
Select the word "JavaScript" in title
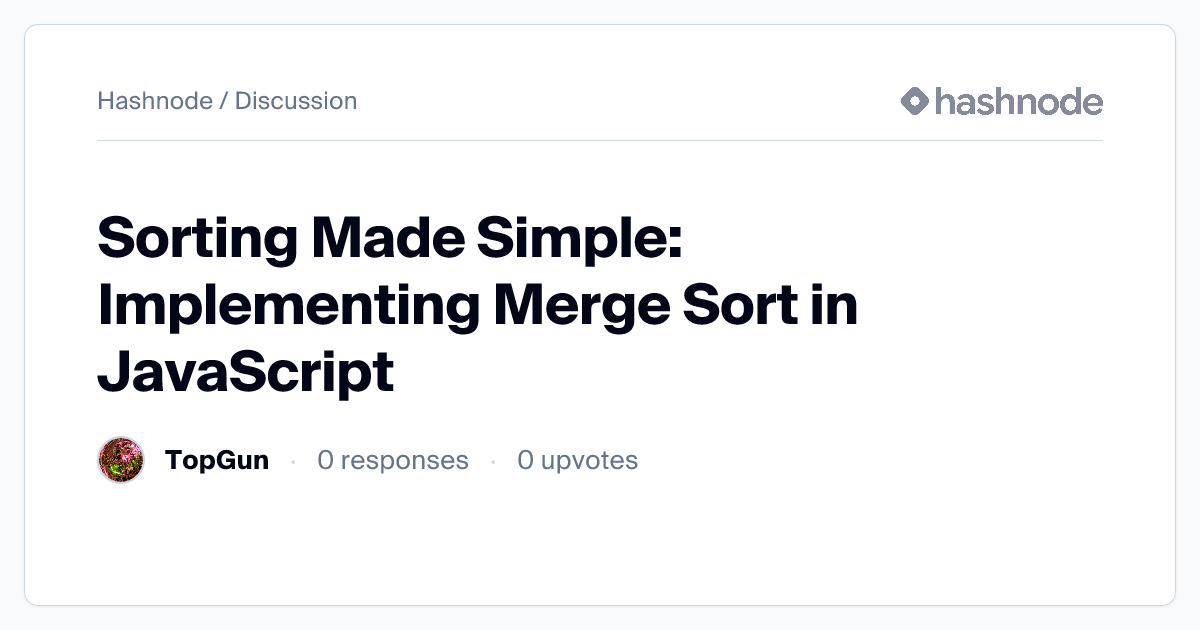click(x=246, y=372)
